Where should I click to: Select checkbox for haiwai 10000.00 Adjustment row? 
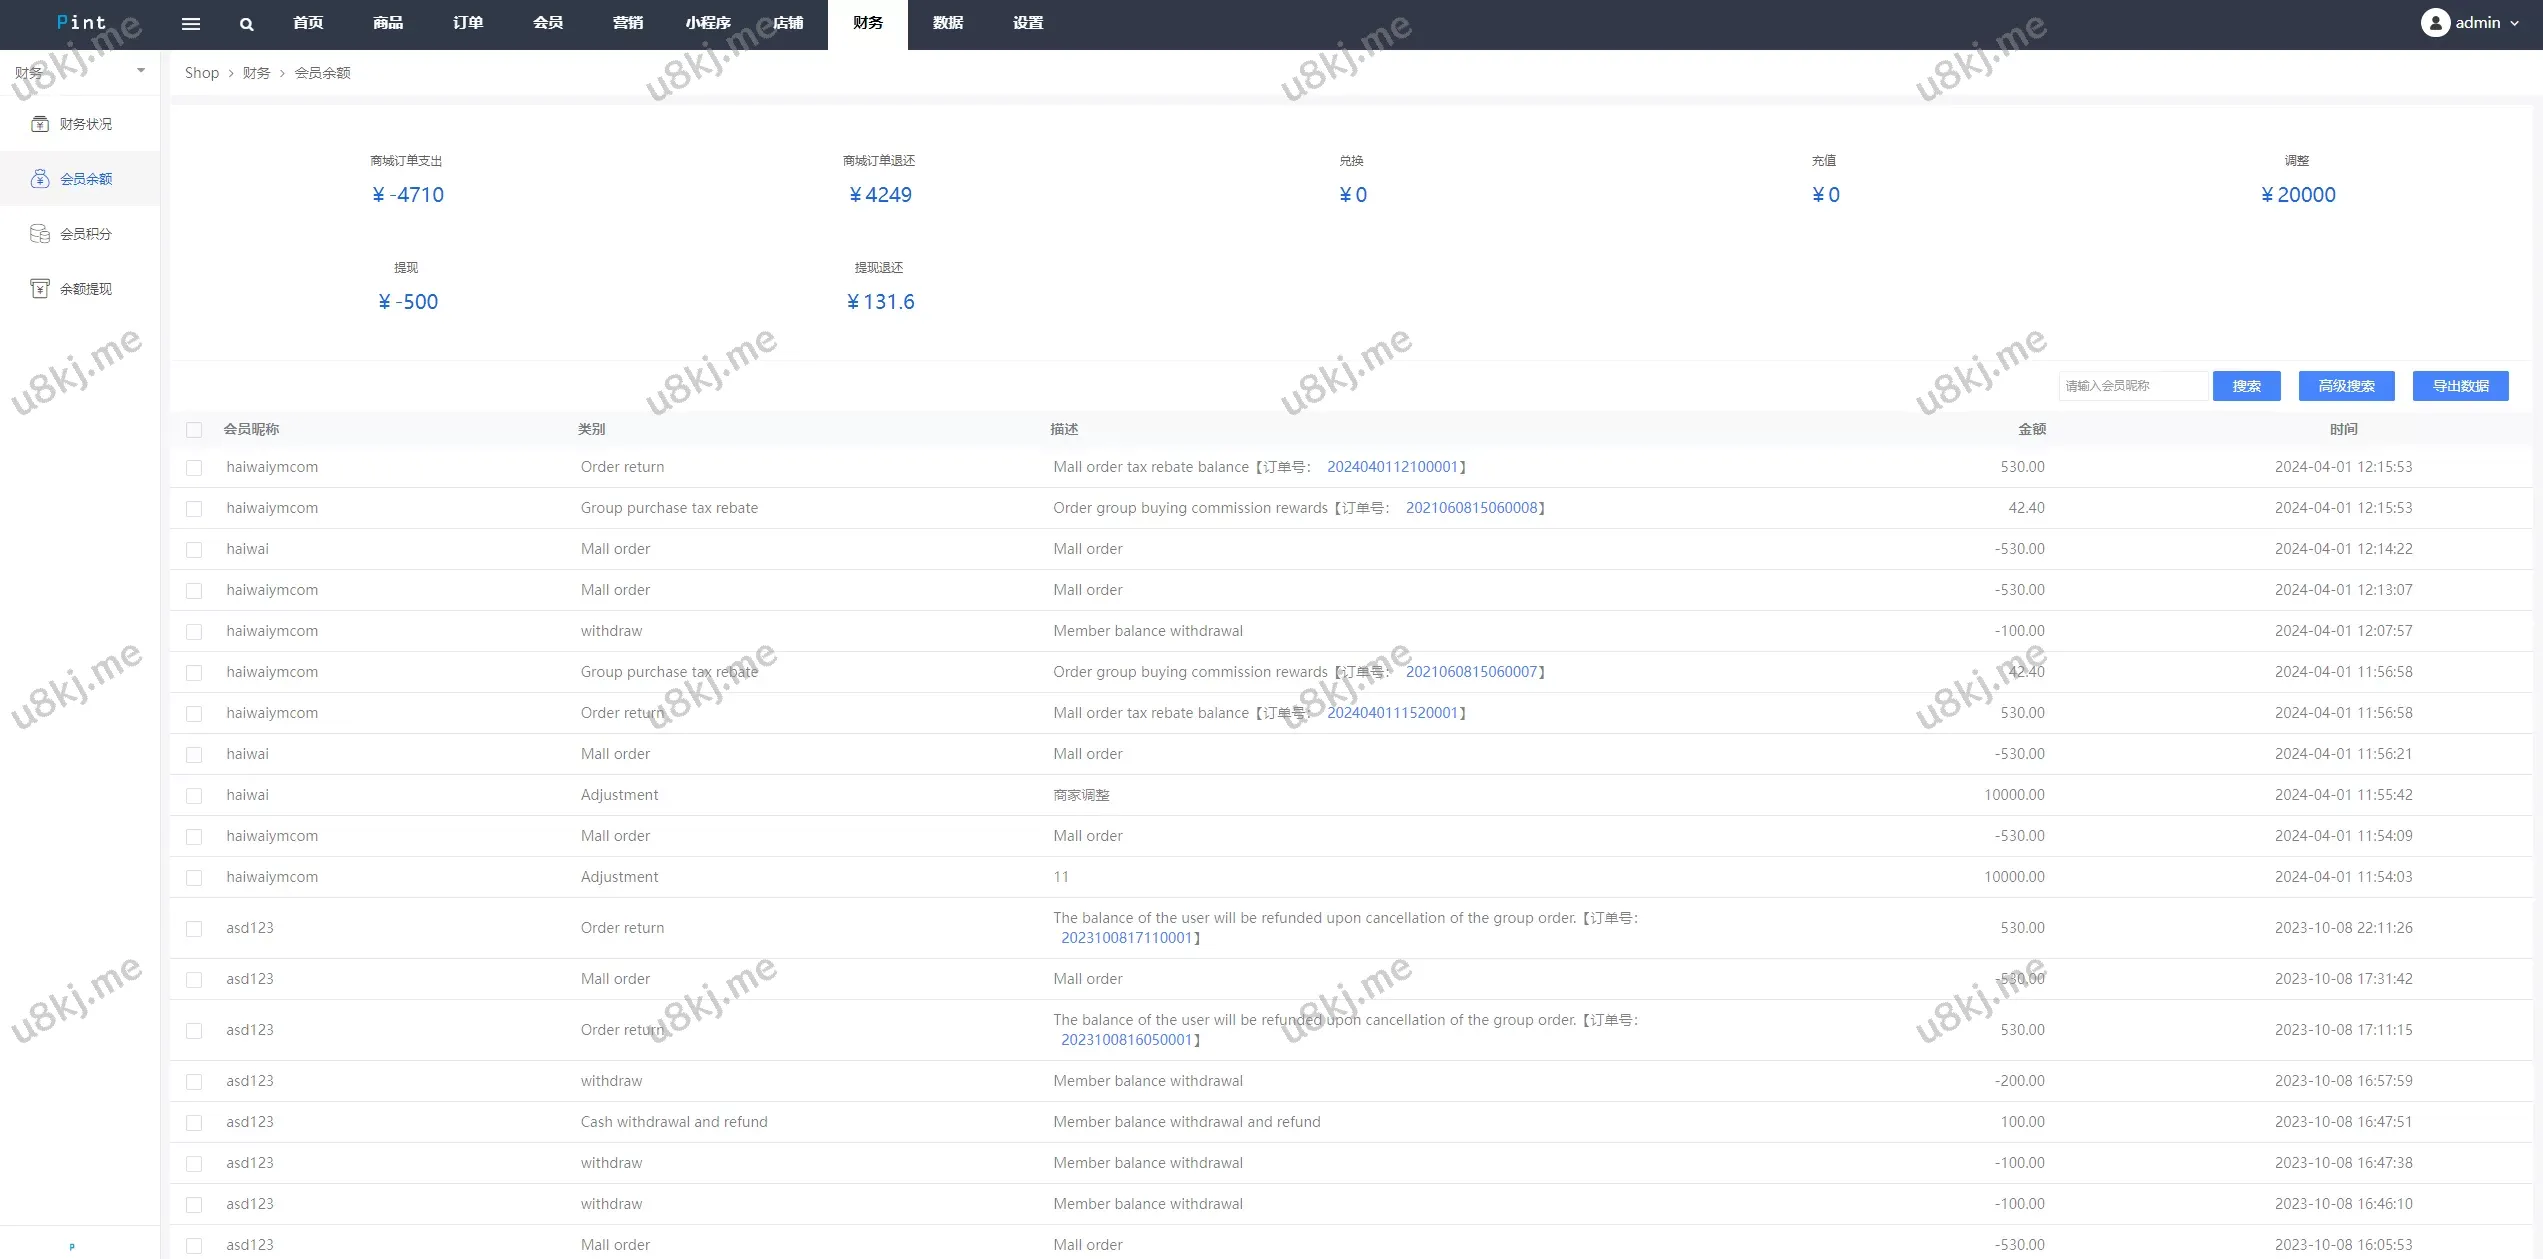coord(194,796)
